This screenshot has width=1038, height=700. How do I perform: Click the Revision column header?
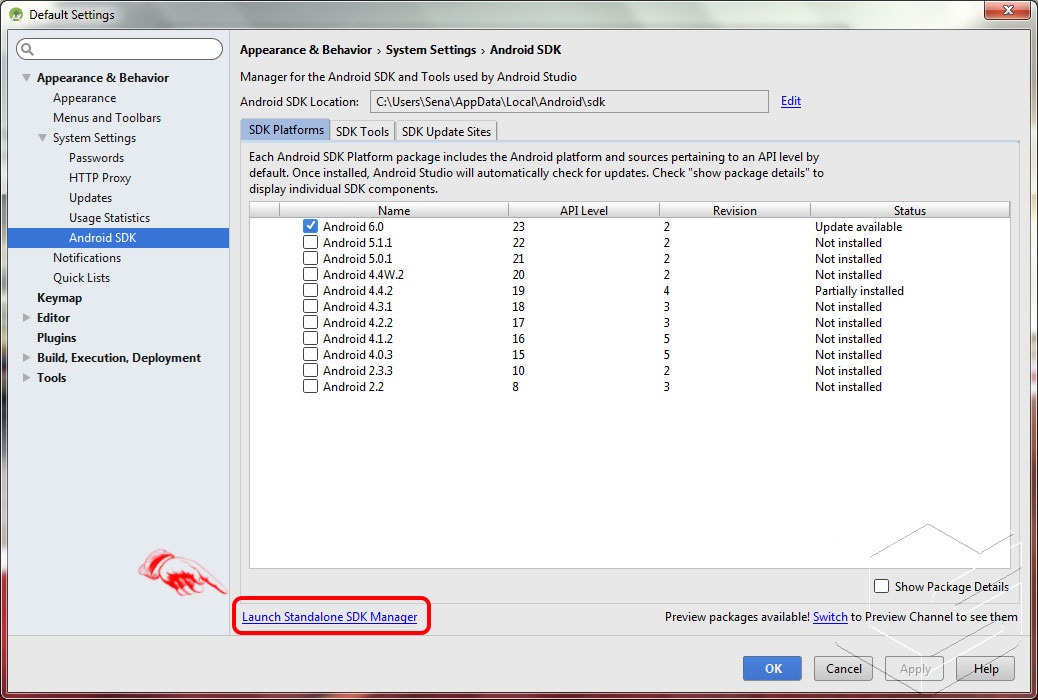(x=735, y=210)
